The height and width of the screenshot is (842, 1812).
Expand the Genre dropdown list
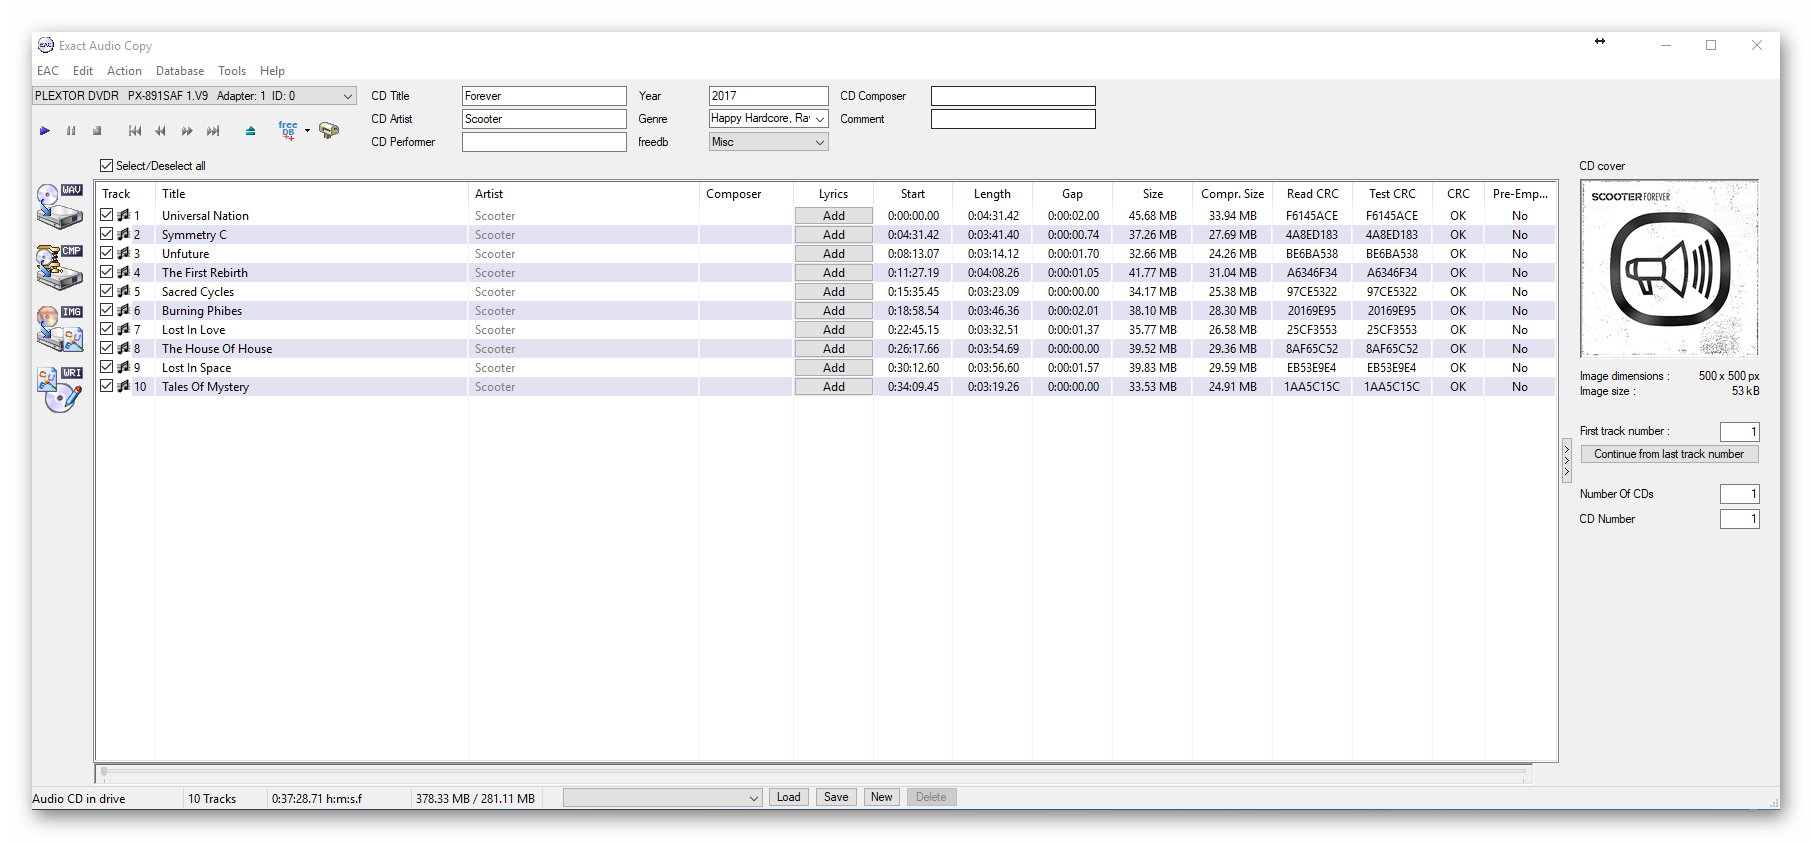(820, 119)
